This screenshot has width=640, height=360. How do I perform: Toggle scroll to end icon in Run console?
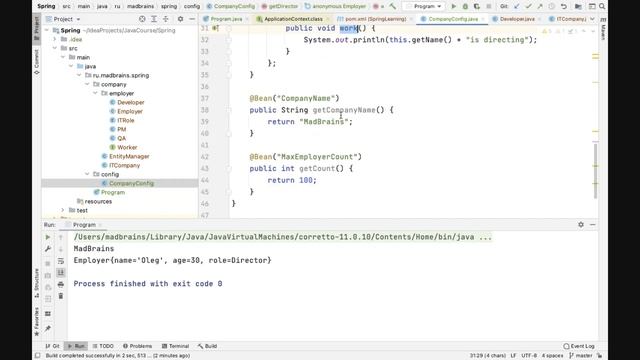click(x=61, y=272)
